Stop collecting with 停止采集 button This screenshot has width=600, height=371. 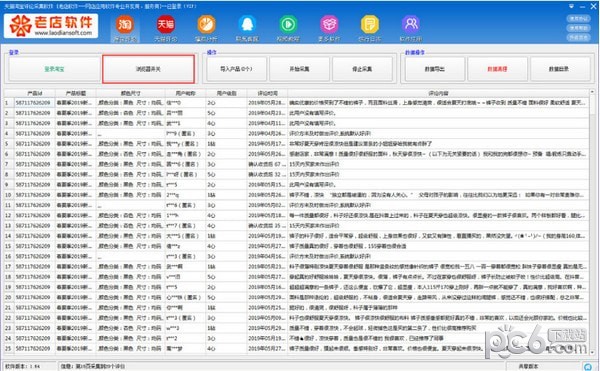pos(362,69)
